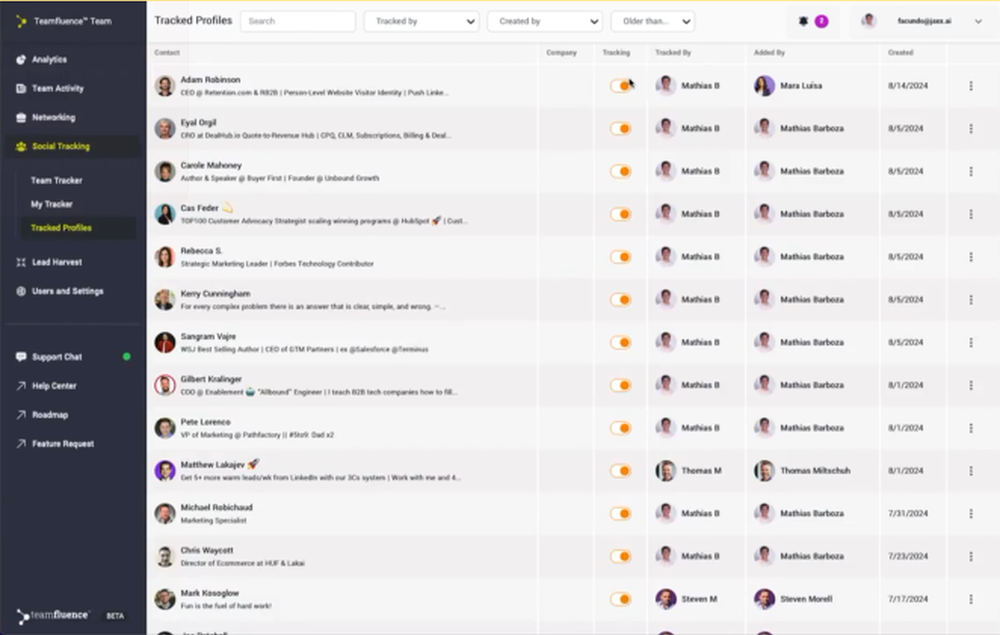This screenshot has height=635, width=1000.
Task: Open row menu for Adam Robinson
Action: point(971,85)
